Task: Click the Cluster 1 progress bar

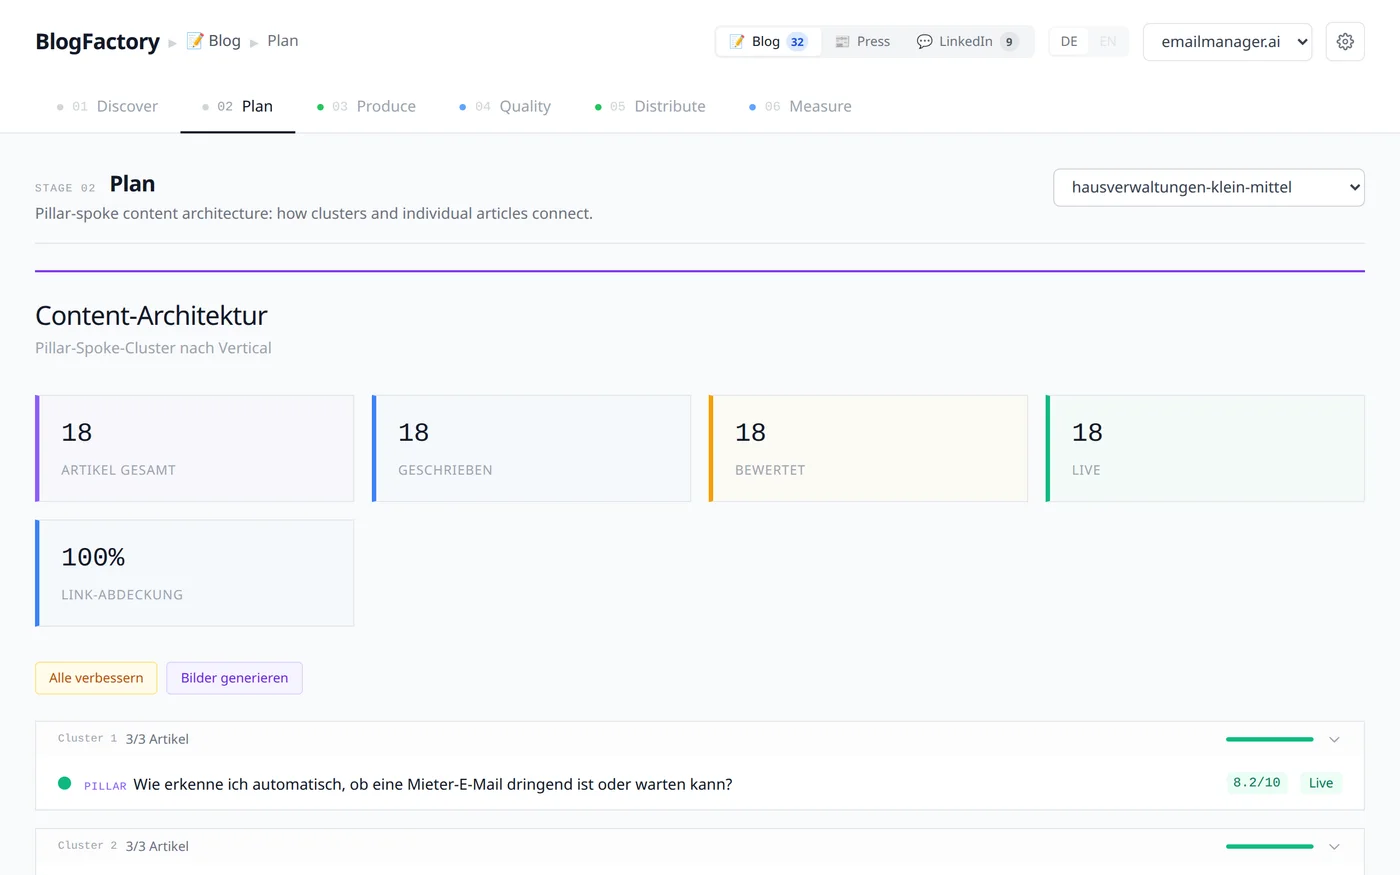Action: point(1269,739)
